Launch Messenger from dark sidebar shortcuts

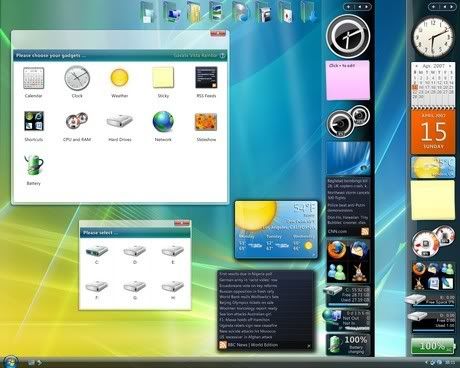click(x=336, y=271)
